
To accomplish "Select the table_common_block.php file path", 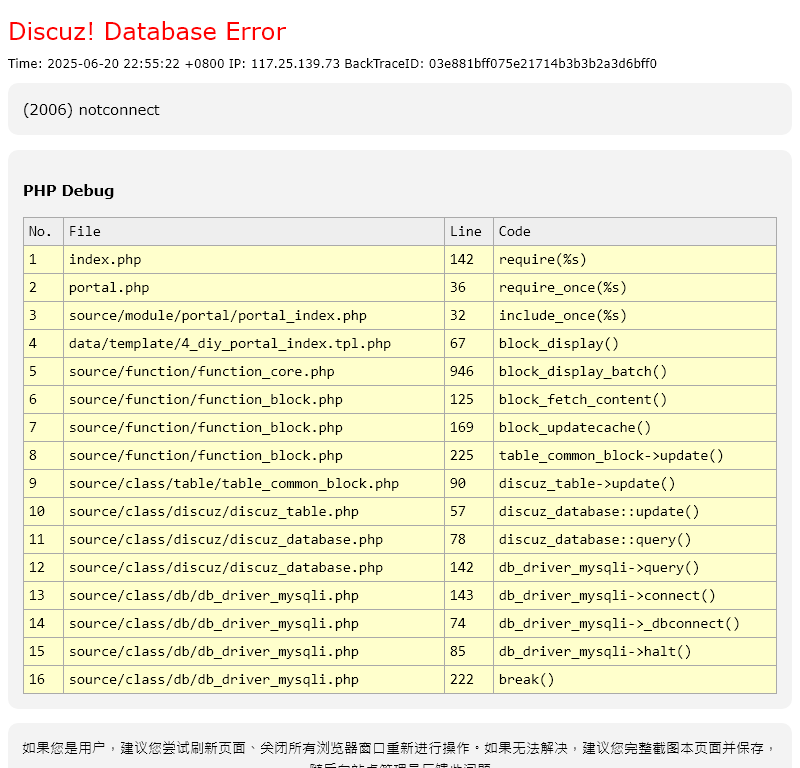I will (x=234, y=484).
